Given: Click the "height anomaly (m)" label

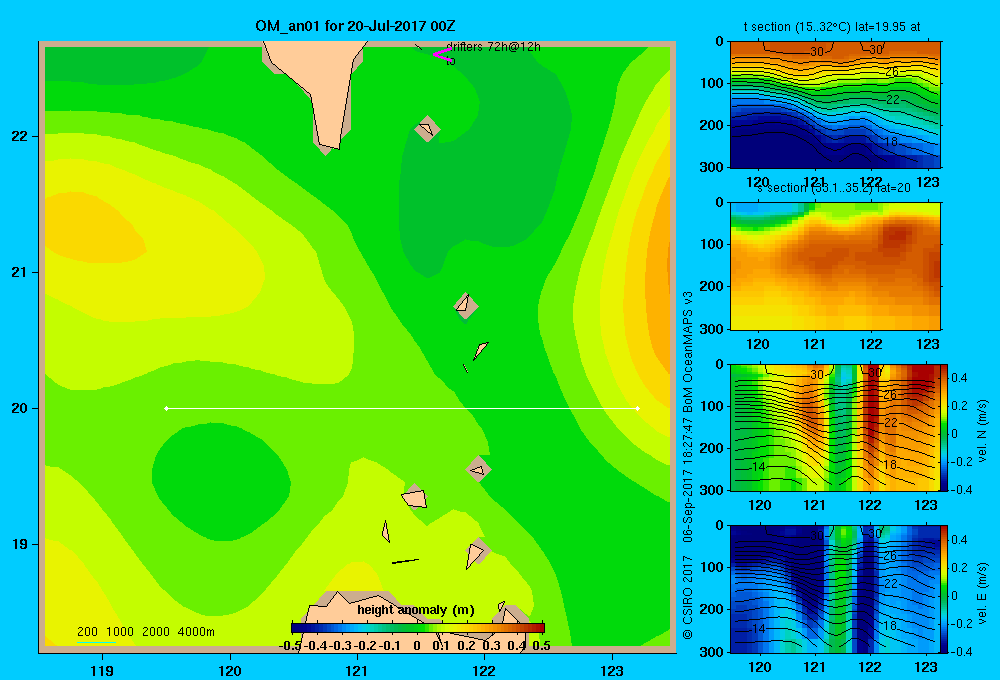Looking at the screenshot, I should [416, 610].
